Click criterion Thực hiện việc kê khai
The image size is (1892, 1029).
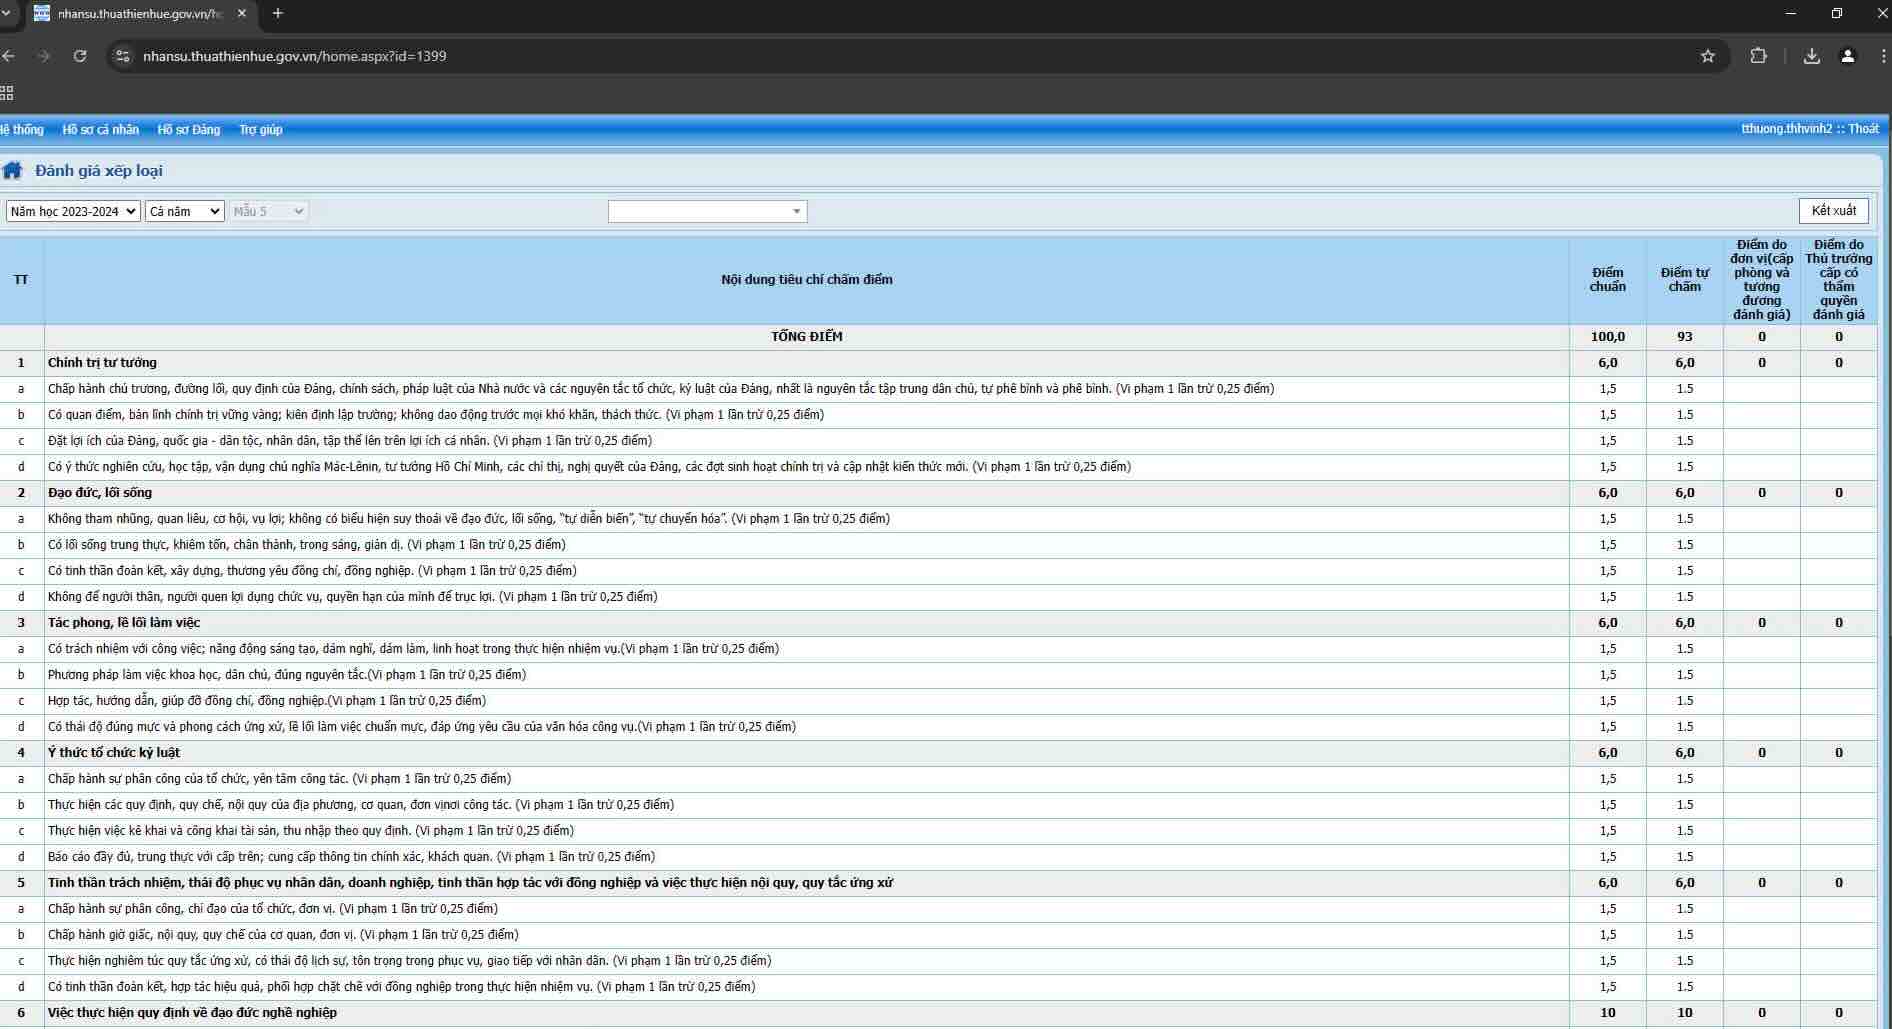[x=311, y=830]
